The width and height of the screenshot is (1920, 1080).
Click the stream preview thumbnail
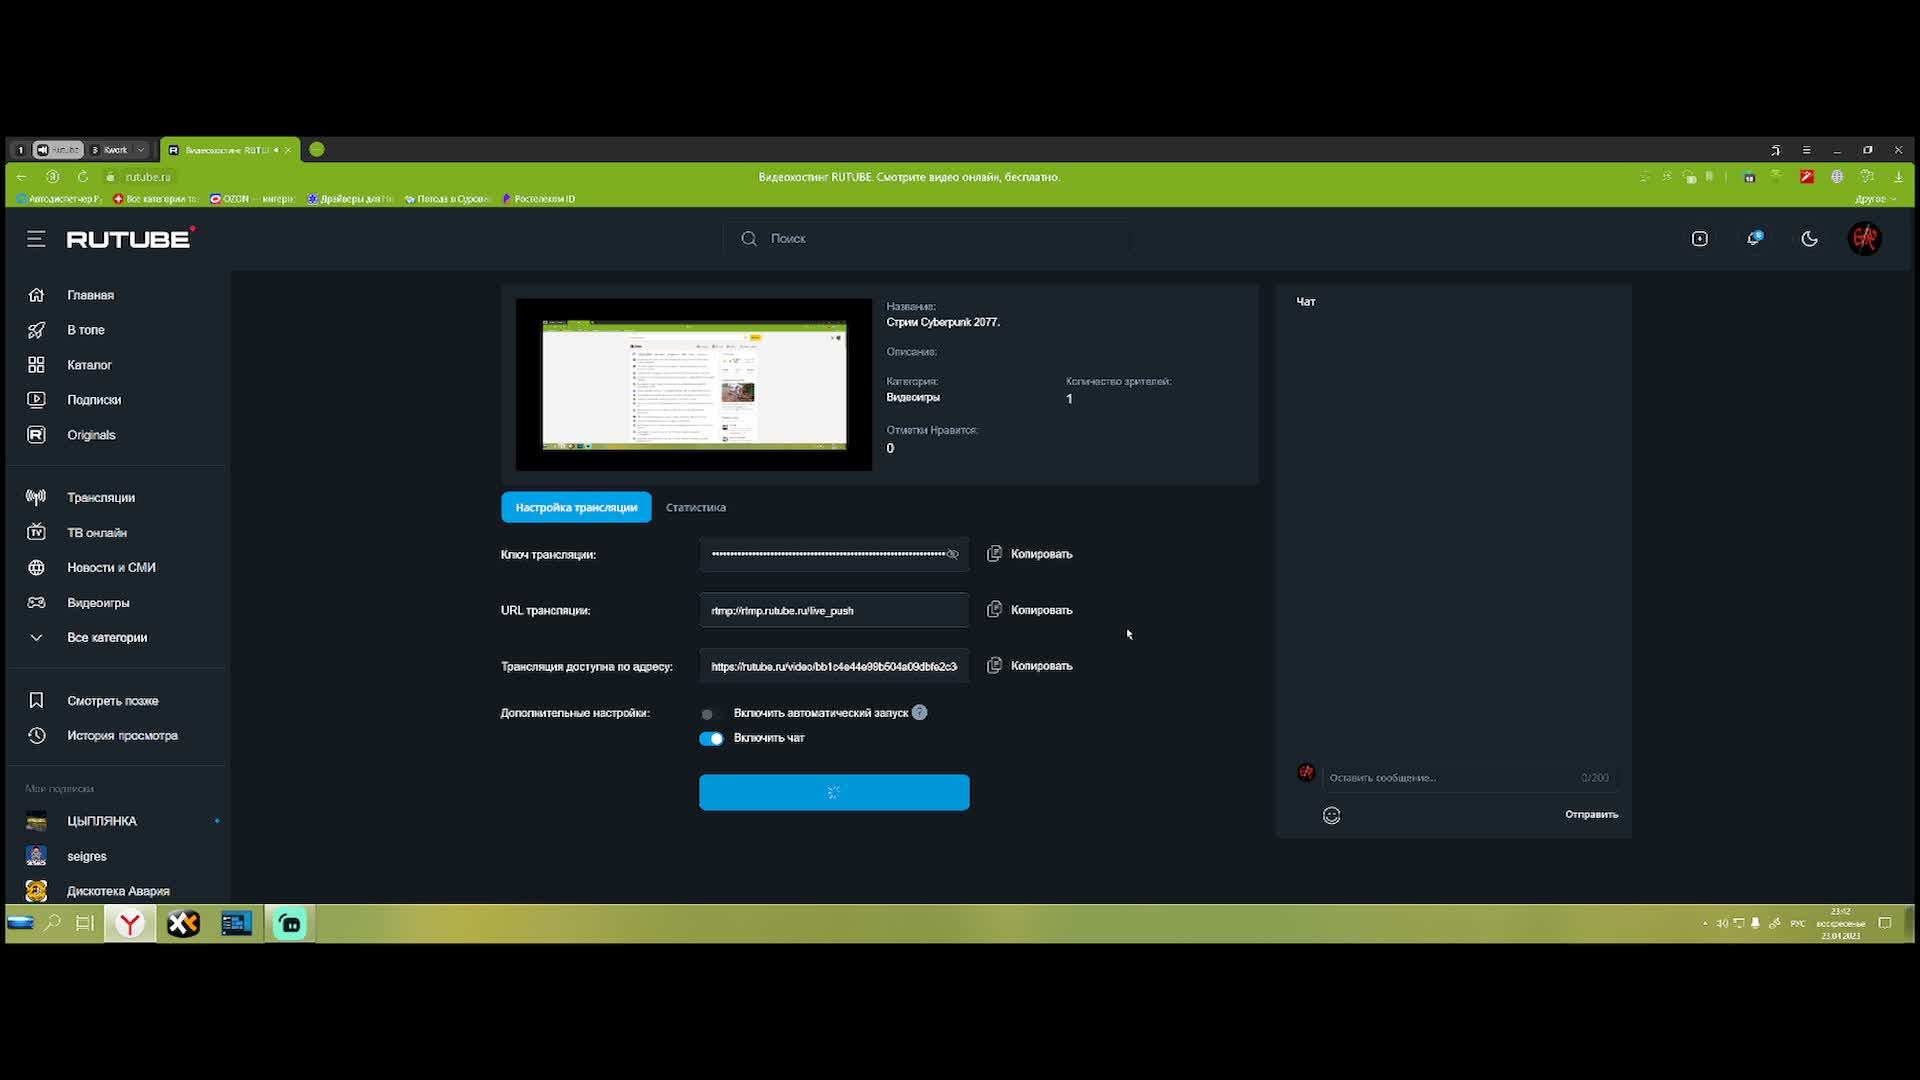[x=693, y=384]
